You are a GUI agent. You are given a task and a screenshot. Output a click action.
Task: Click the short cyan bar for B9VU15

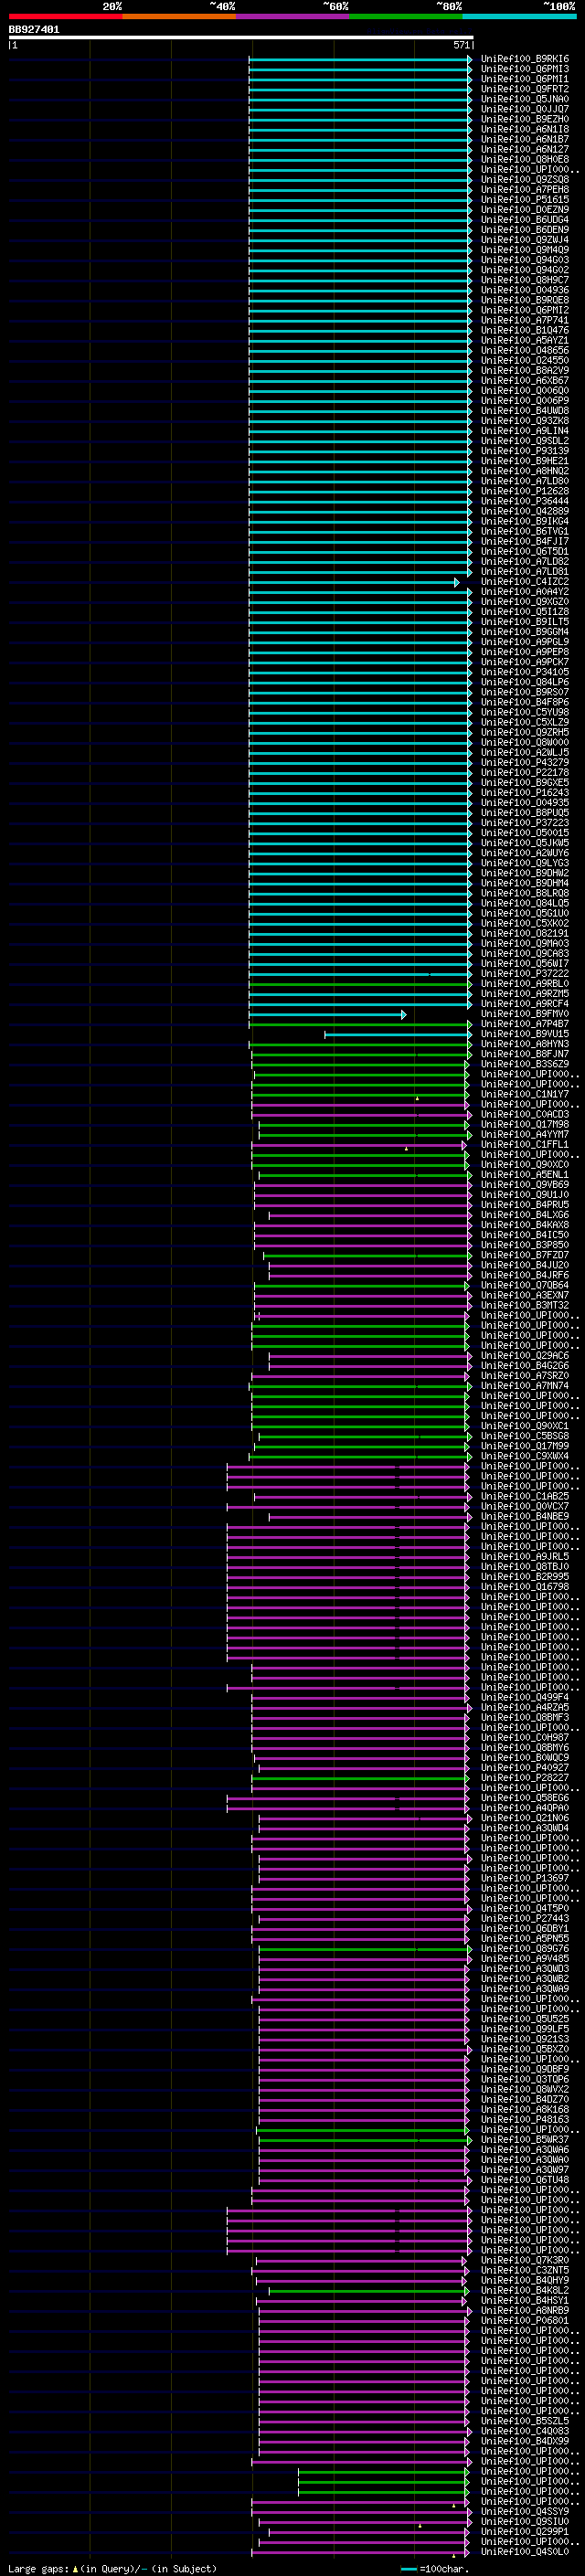(398, 1034)
